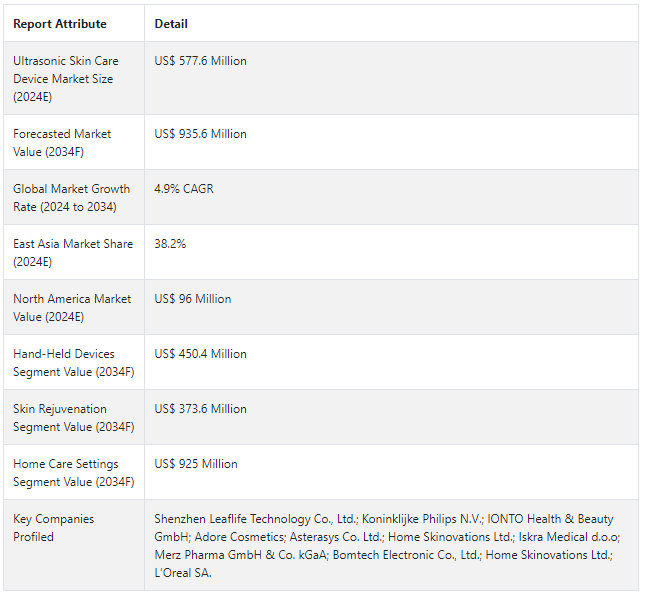This screenshot has width=645, height=593.
Task: Click the US$ 925 Million value
Action: [196, 464]
